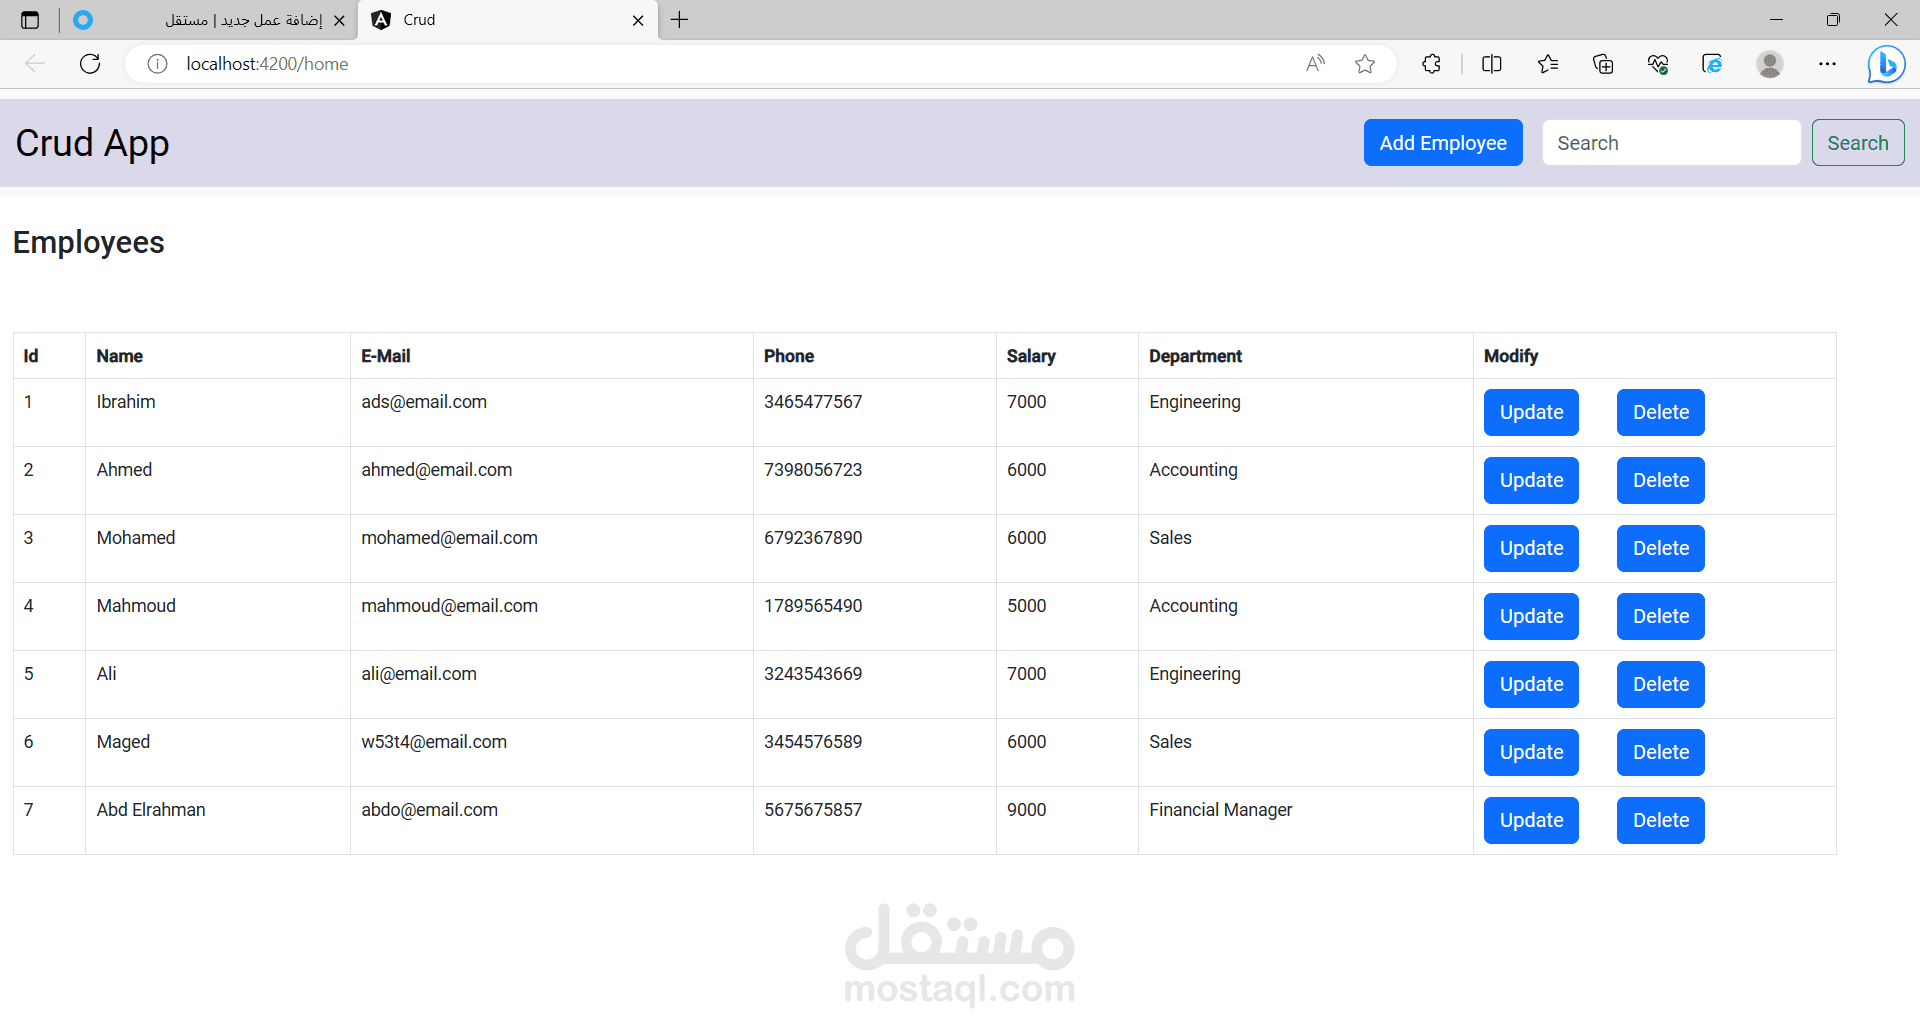Image resolution: width=1920 pixels, height=1030 pixels.
Task: Select the email abdo@email.com
Action: click(429, 810)
